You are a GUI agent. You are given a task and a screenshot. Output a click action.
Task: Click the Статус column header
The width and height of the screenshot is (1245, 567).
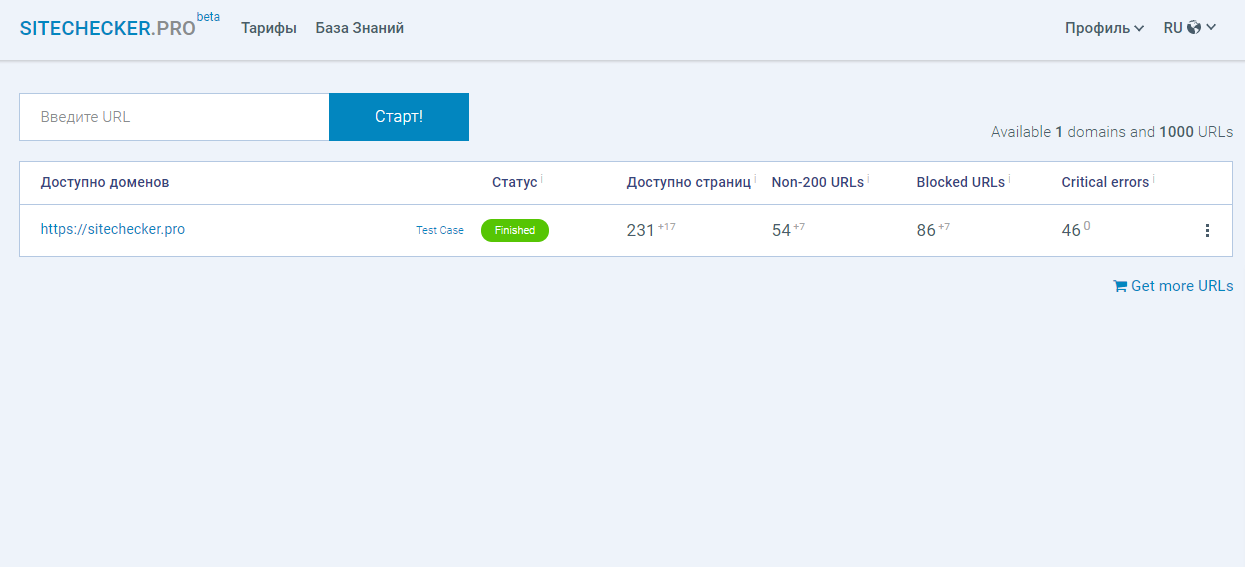[x=514, y=182]
